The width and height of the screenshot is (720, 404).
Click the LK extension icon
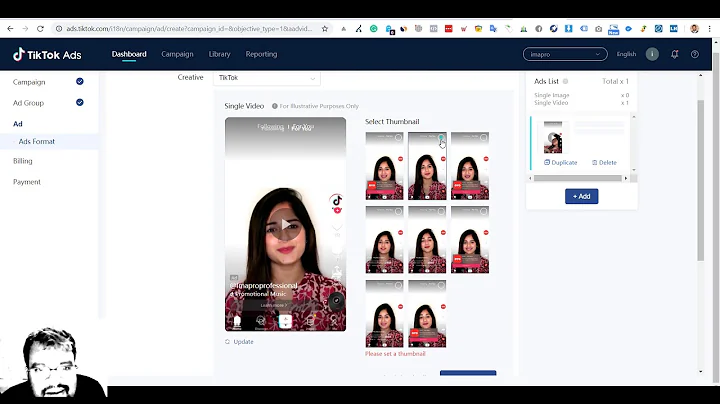coord(674,28)
